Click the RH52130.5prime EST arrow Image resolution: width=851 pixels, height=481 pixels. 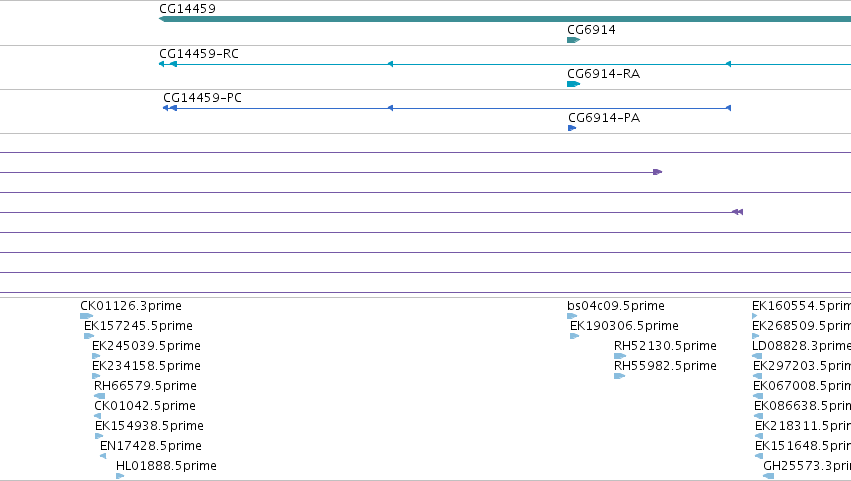pos(620,356)
